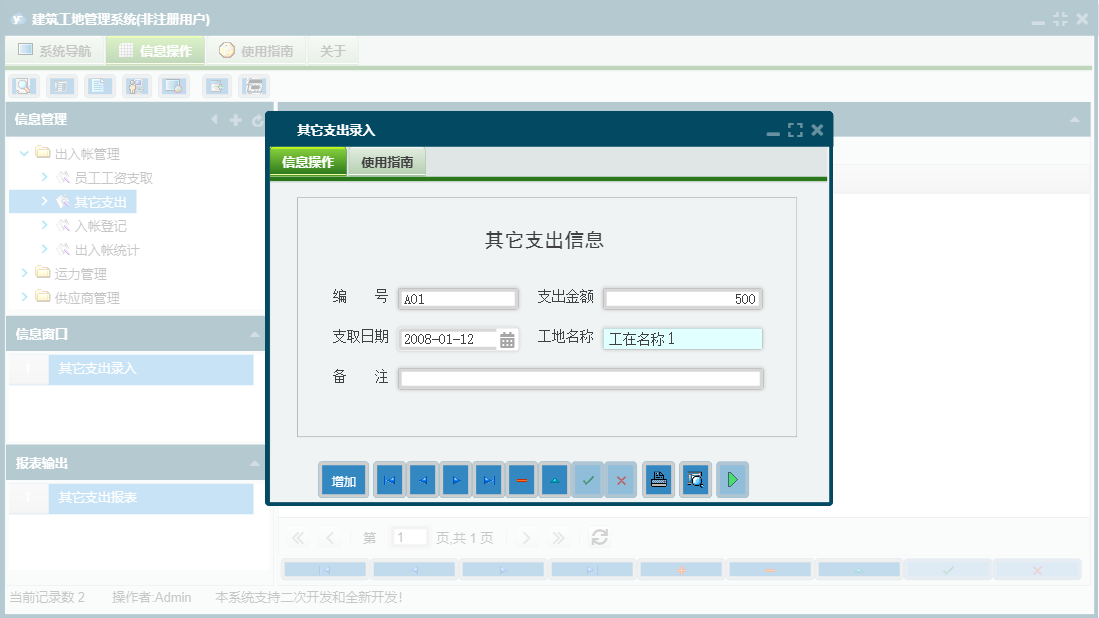The image size is (1099, 618).
Task: Select the 系统导航 tab
Action: pos(54,48)
